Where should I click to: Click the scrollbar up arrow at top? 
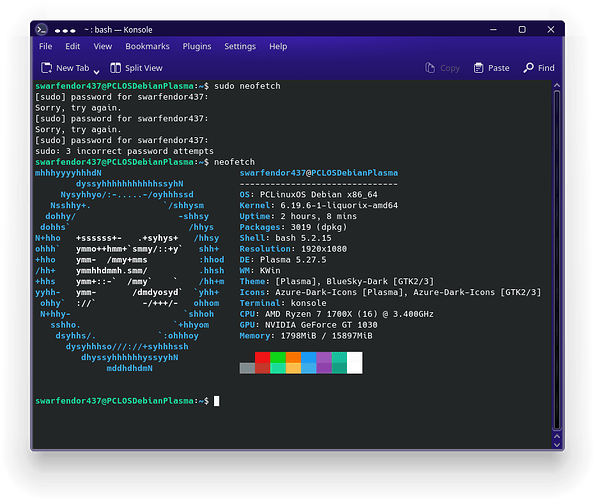coord(556,86)
